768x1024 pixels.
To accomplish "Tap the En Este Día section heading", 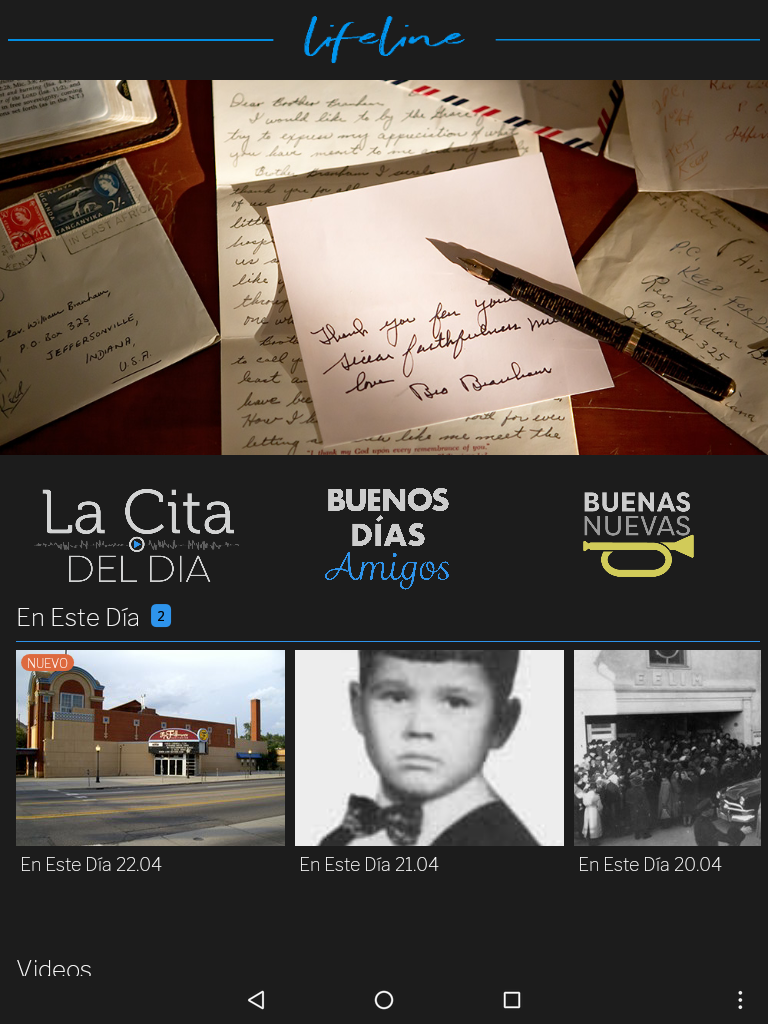I will [78, 617].
